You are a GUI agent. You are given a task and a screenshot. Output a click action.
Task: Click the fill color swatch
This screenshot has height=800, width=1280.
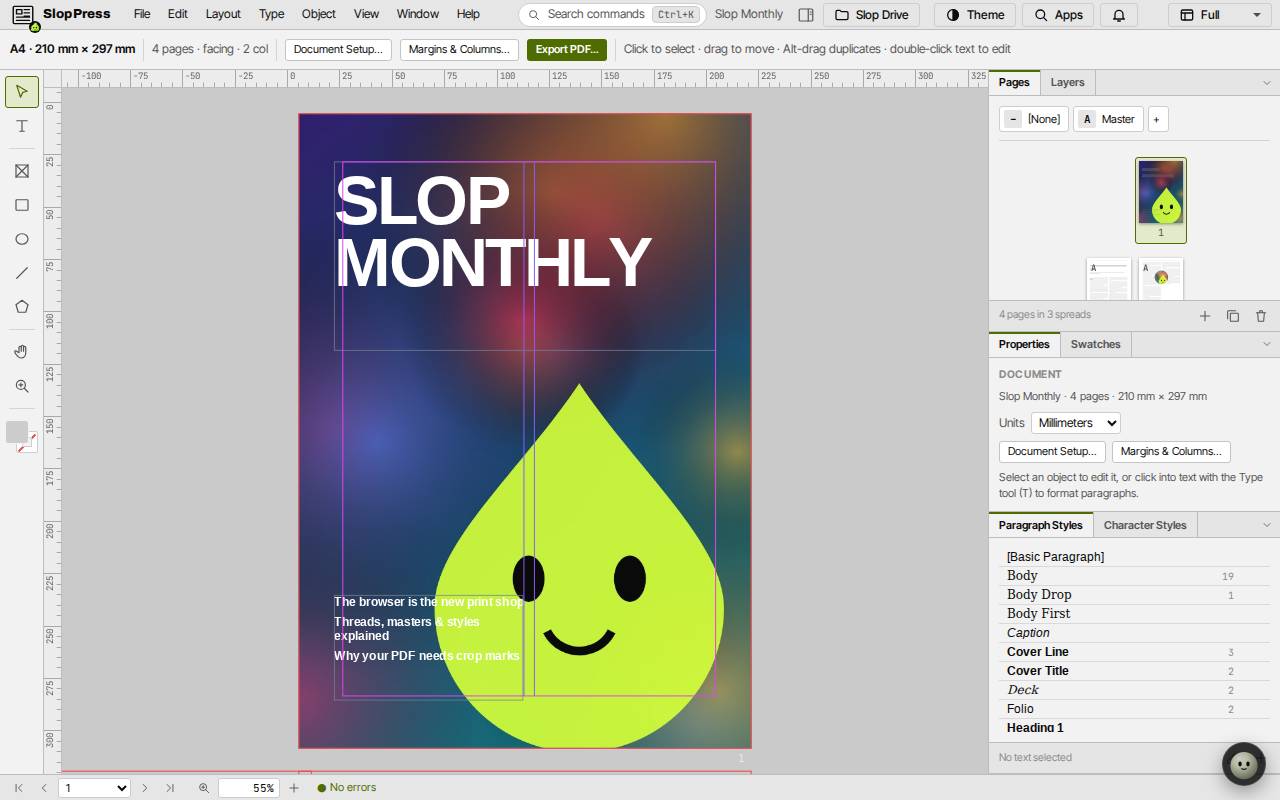pos(16,432)
